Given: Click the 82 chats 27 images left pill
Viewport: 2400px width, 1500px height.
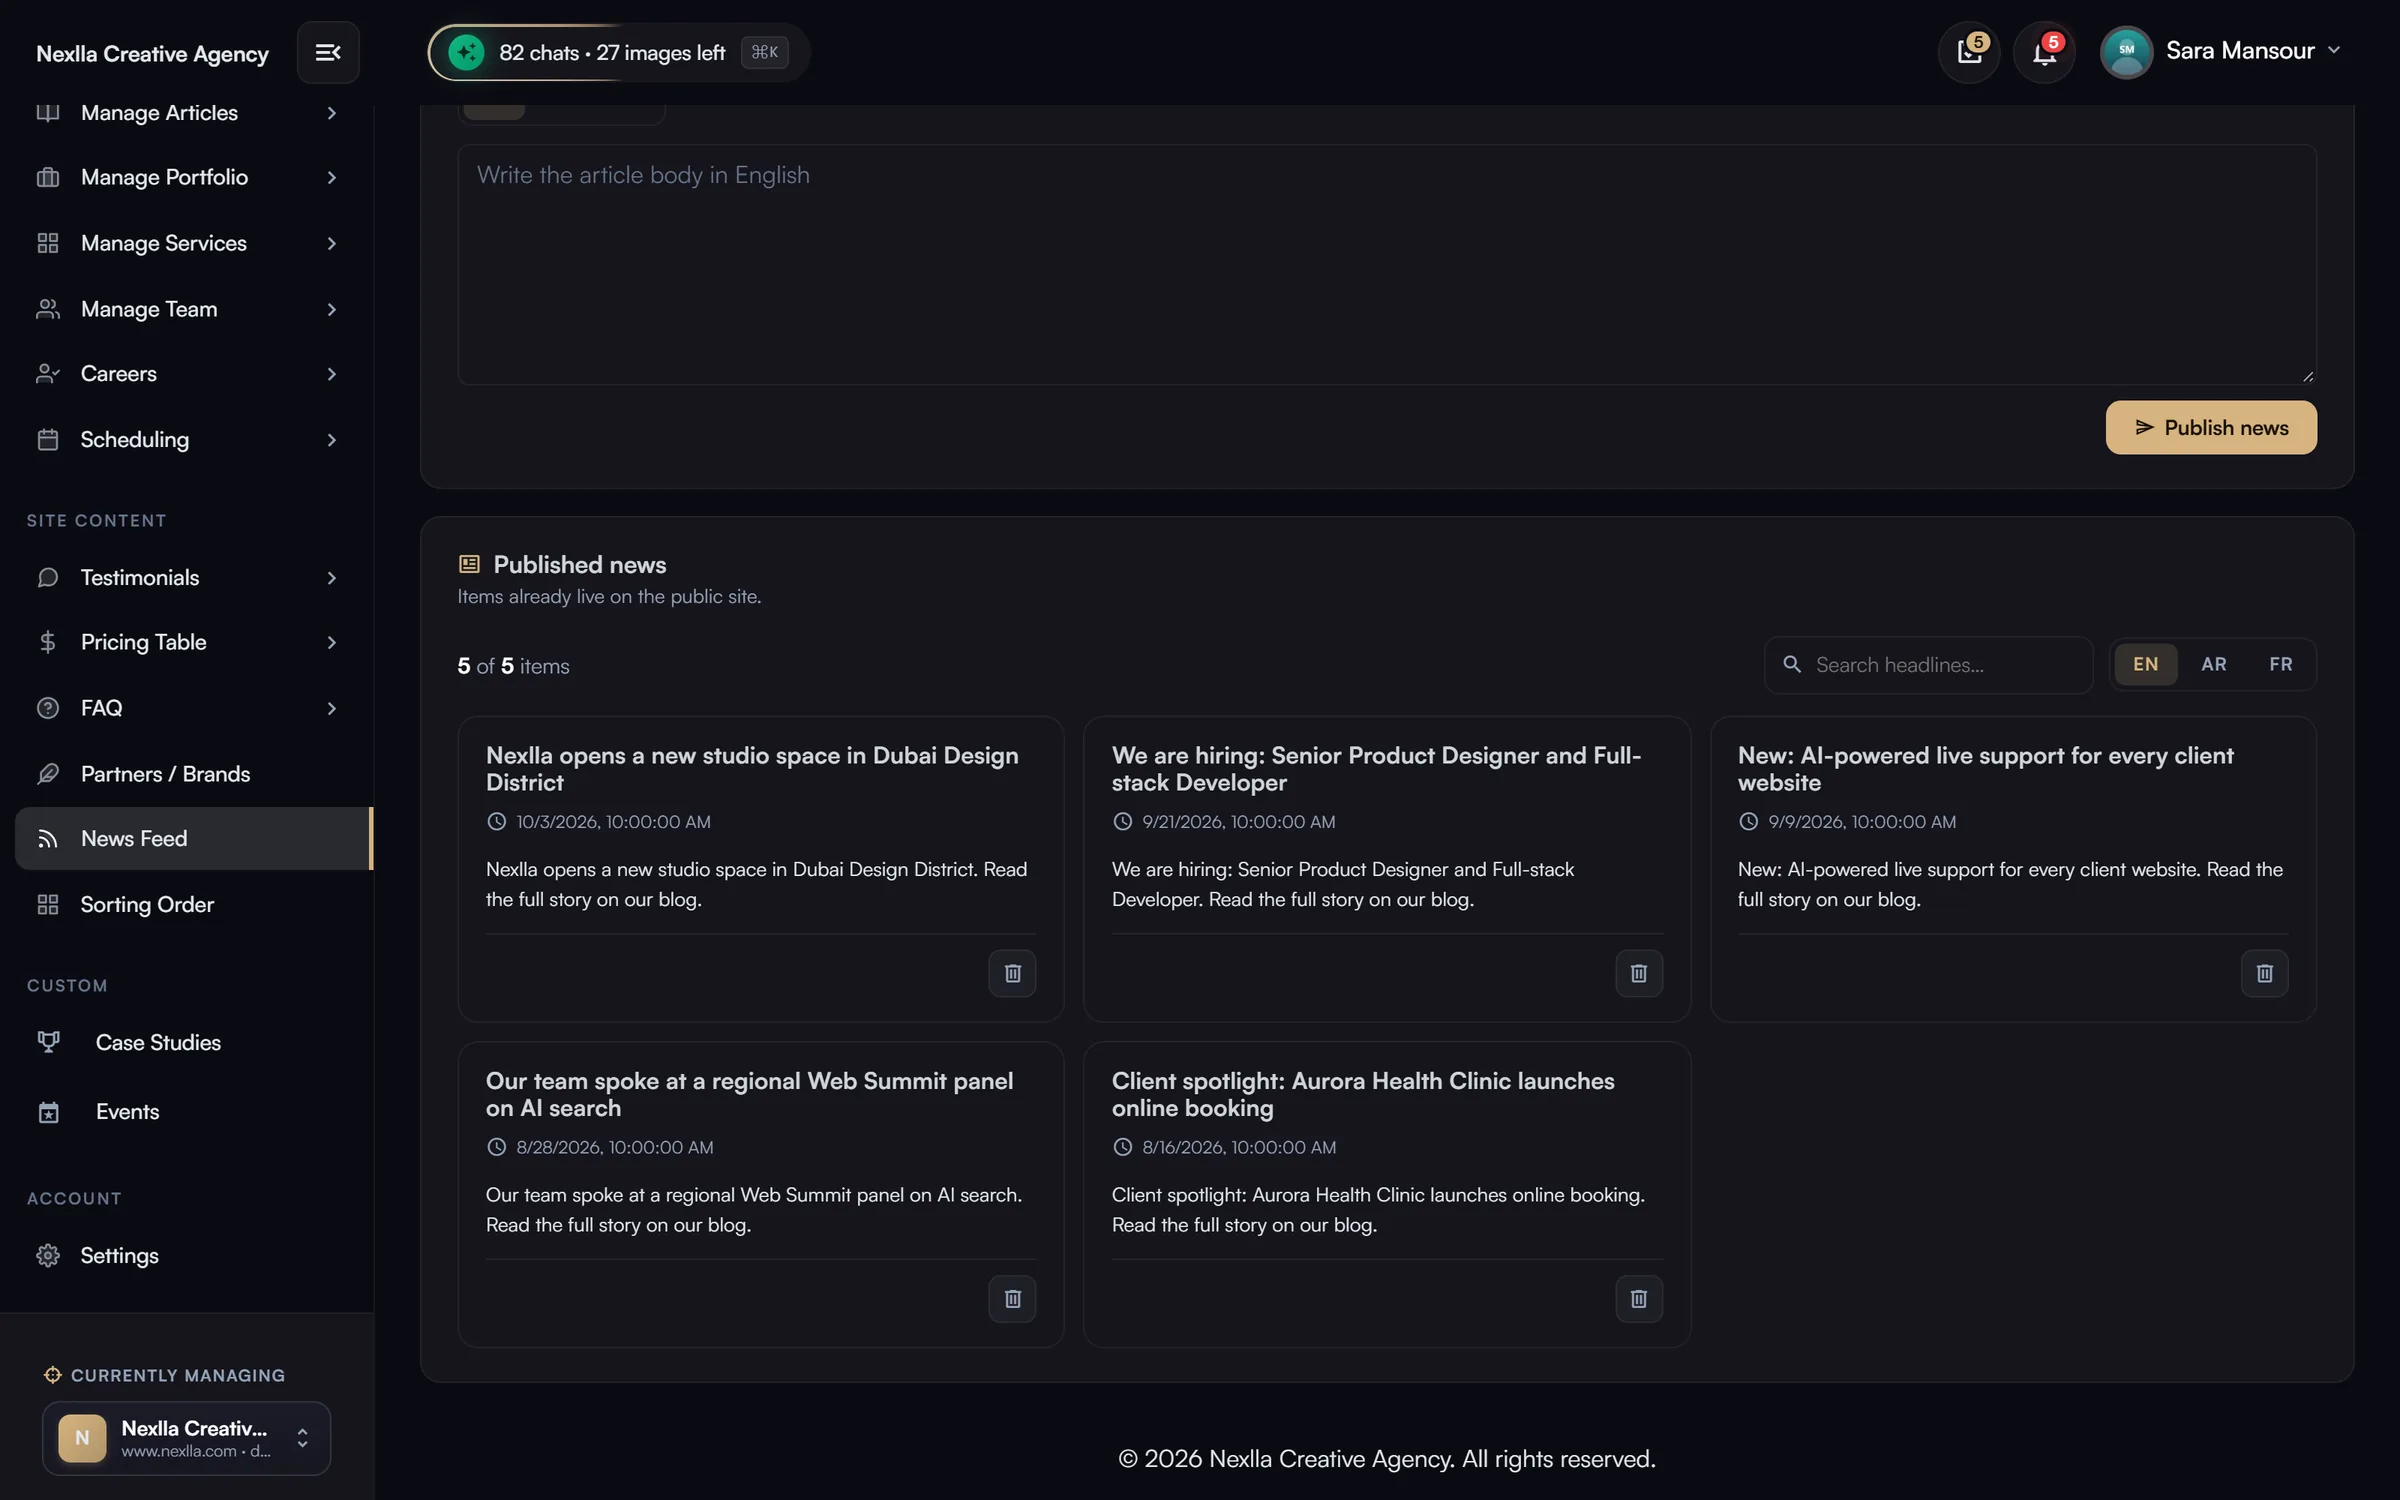Looking at the screenshot, I should point(619,52).
